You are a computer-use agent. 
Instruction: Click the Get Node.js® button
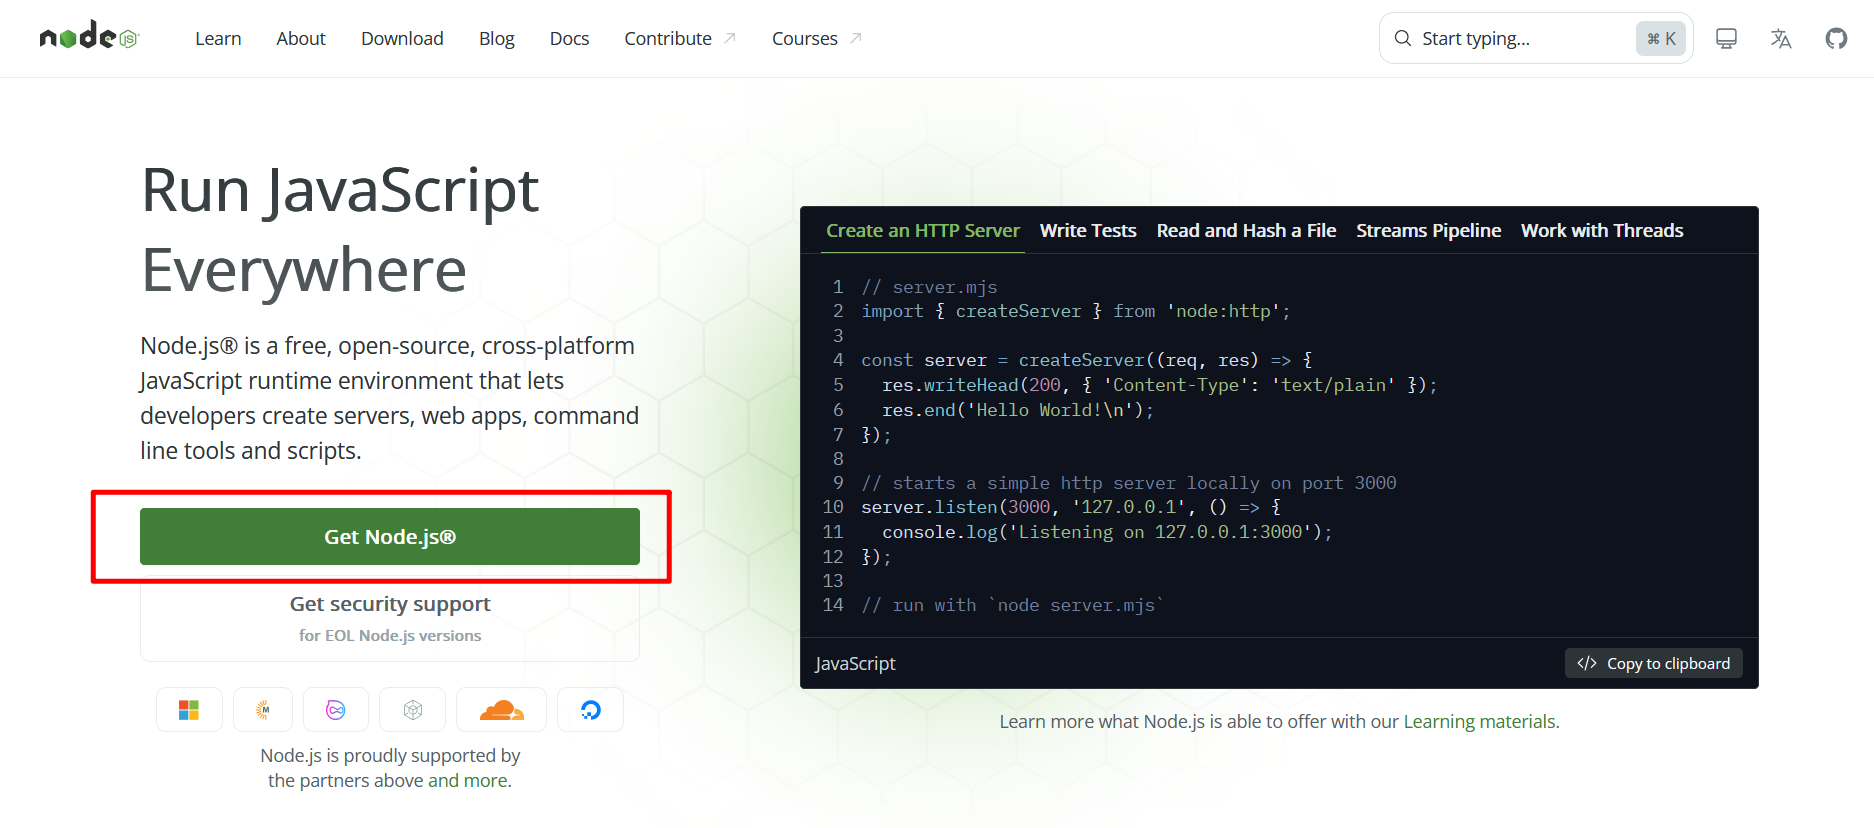tap(390, 537)
